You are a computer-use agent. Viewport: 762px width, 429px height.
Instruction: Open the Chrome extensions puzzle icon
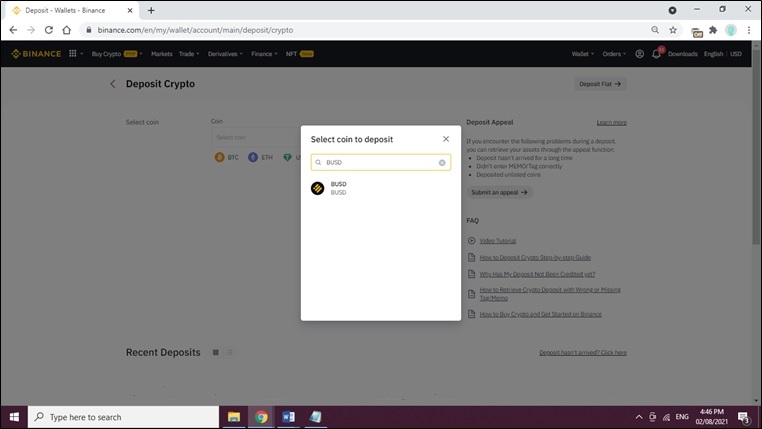(x=713, y=30)
